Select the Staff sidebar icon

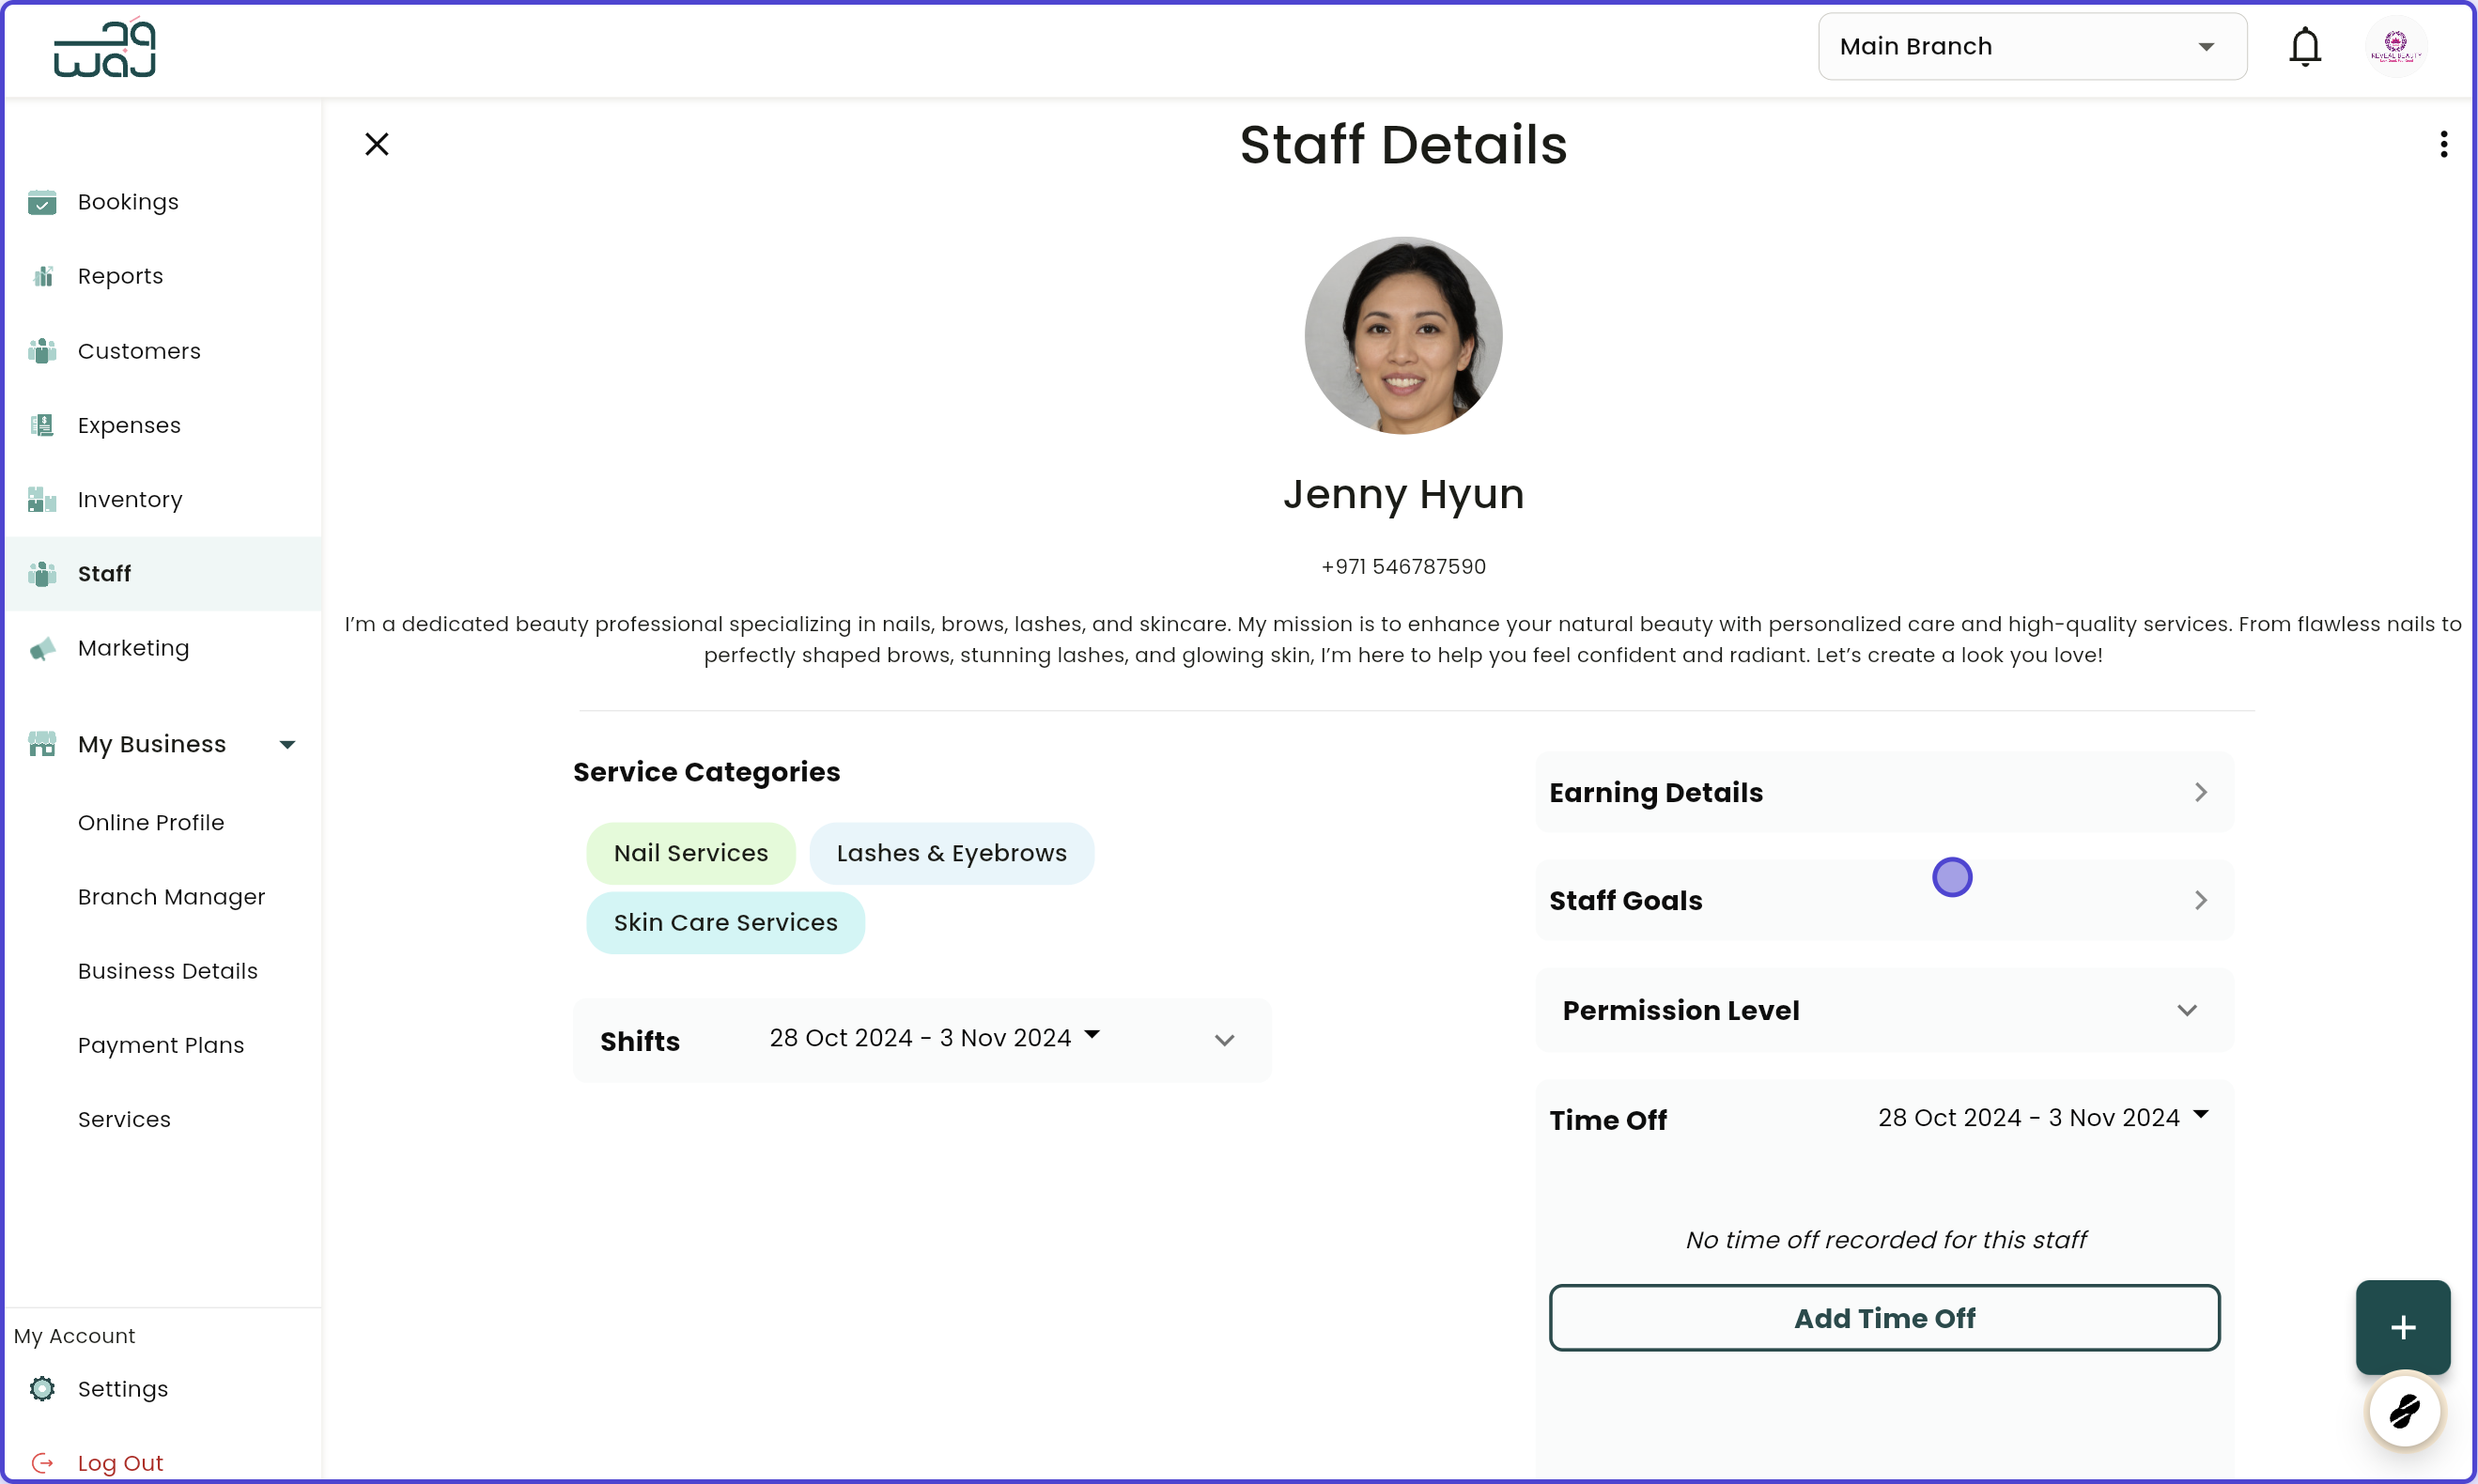[42, 573]
